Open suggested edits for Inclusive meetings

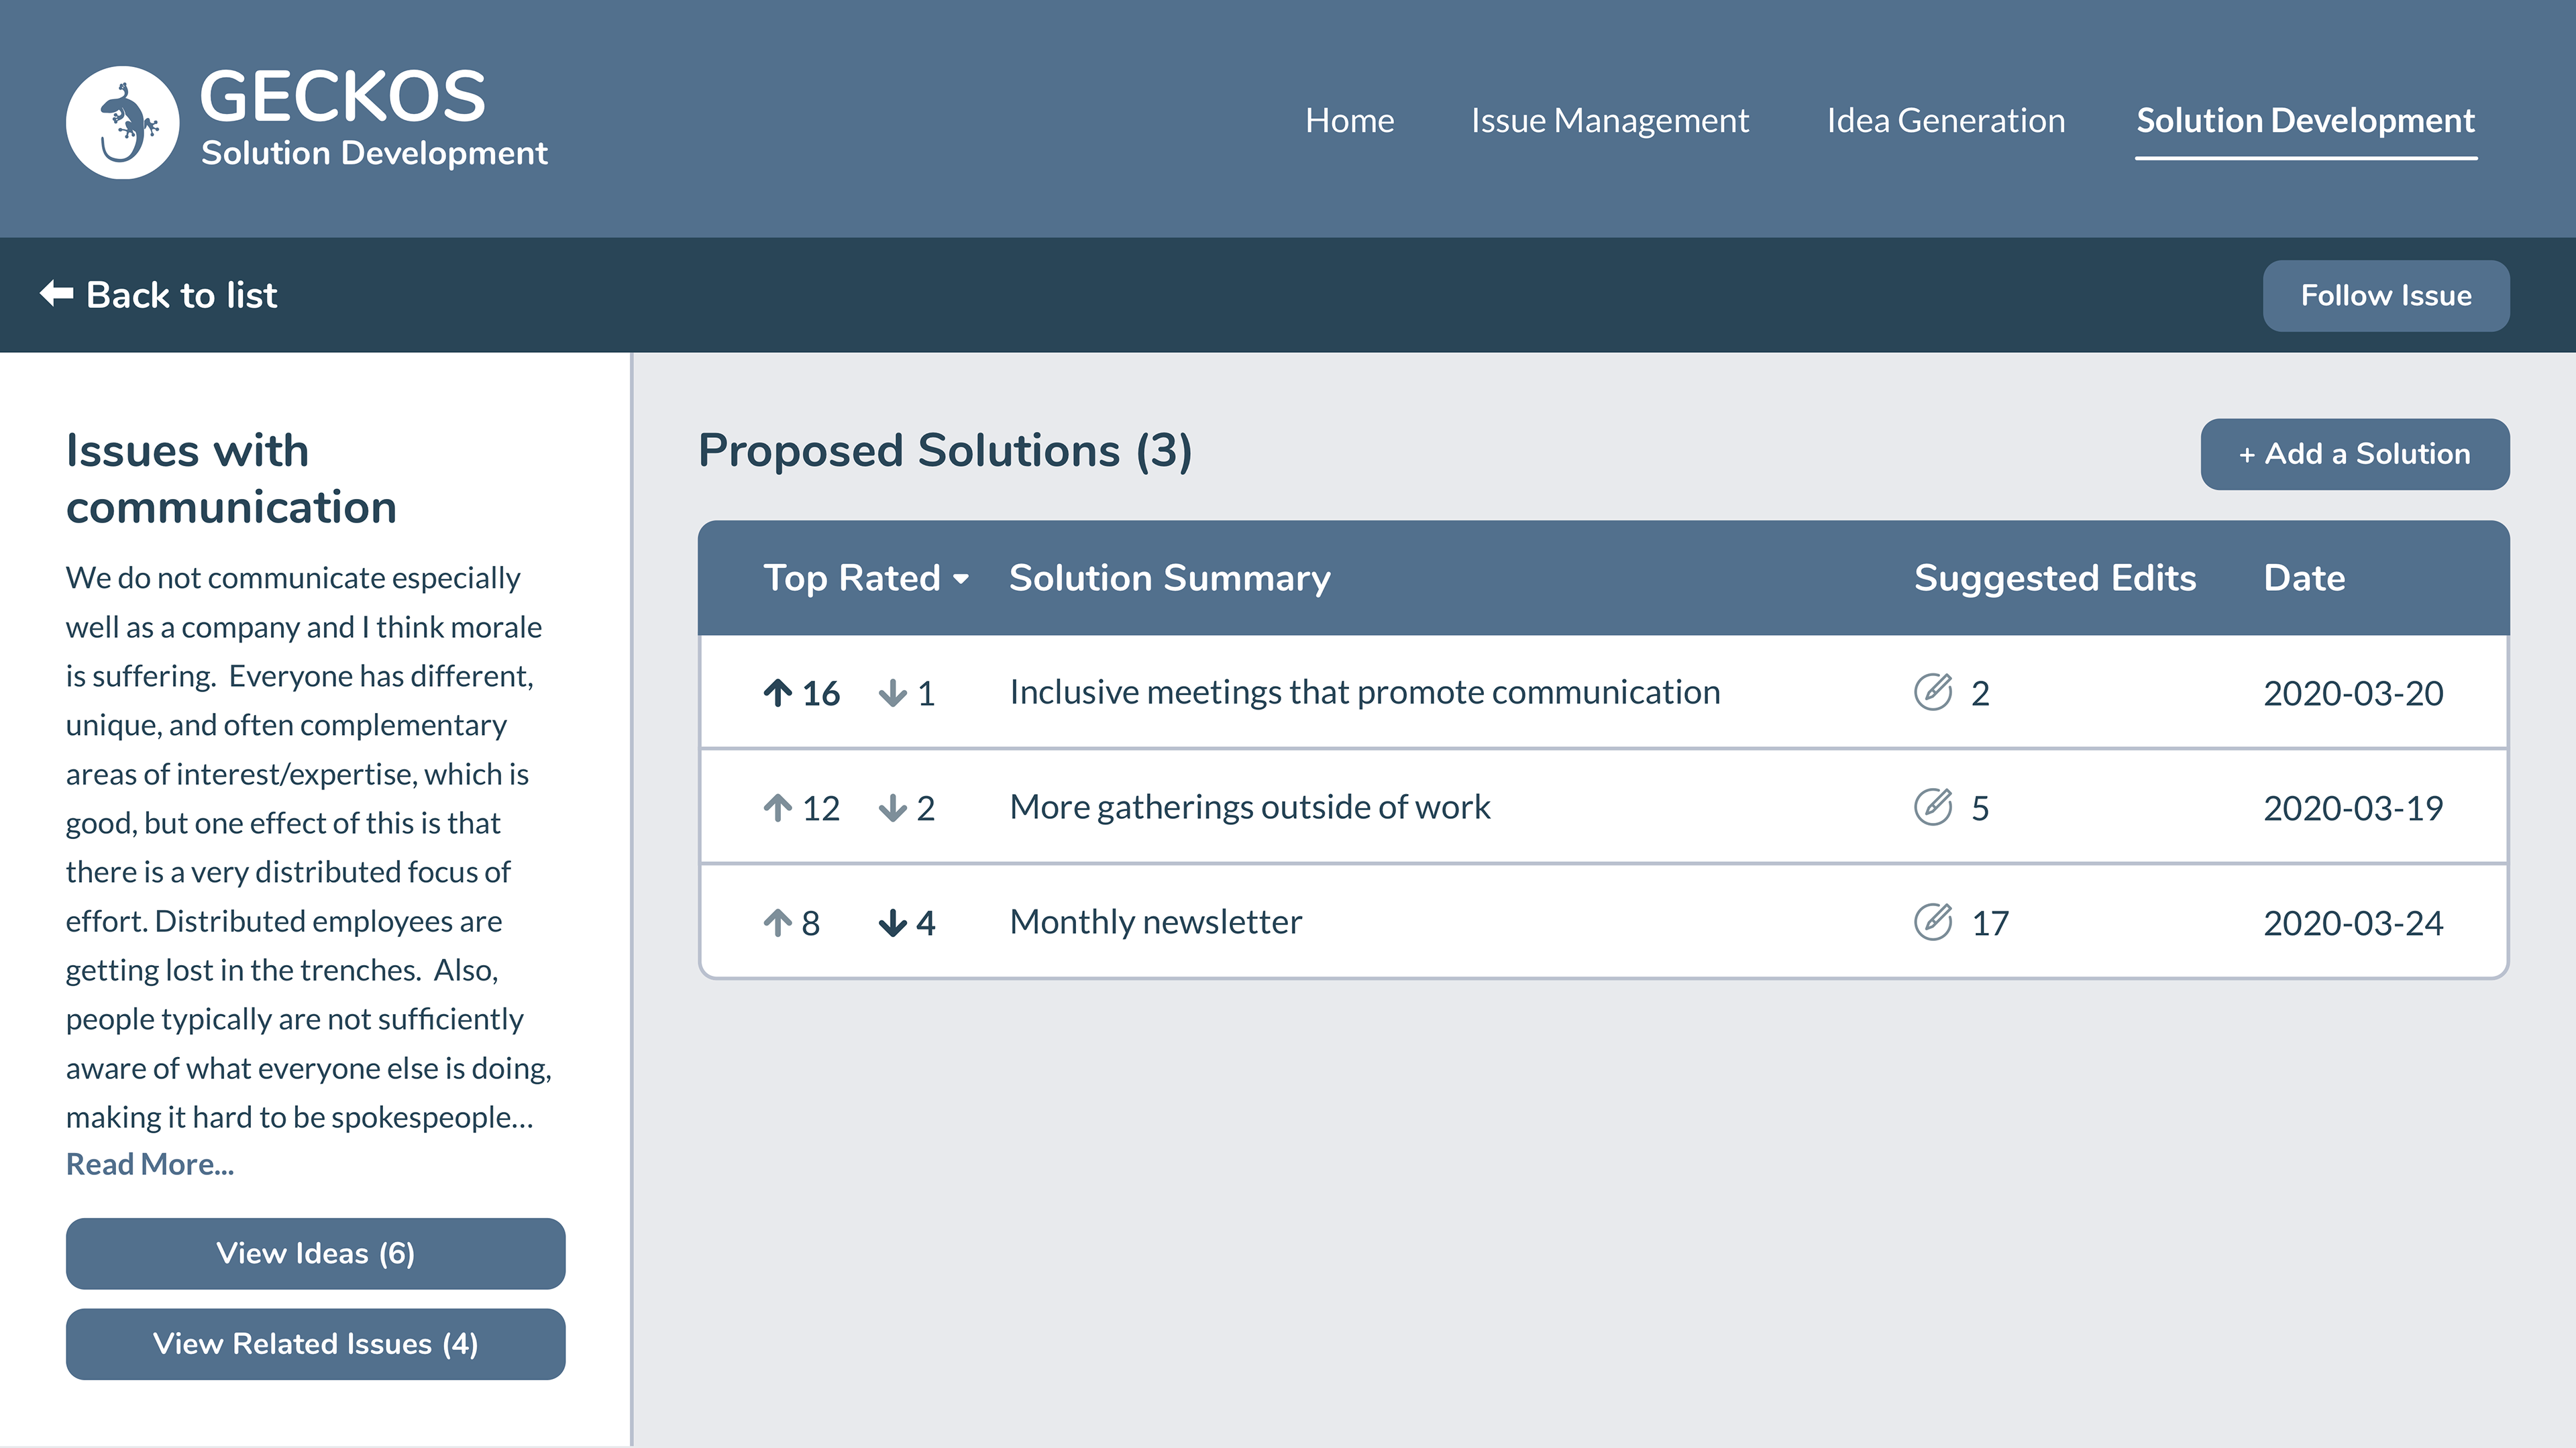(x=1933, y=692)
